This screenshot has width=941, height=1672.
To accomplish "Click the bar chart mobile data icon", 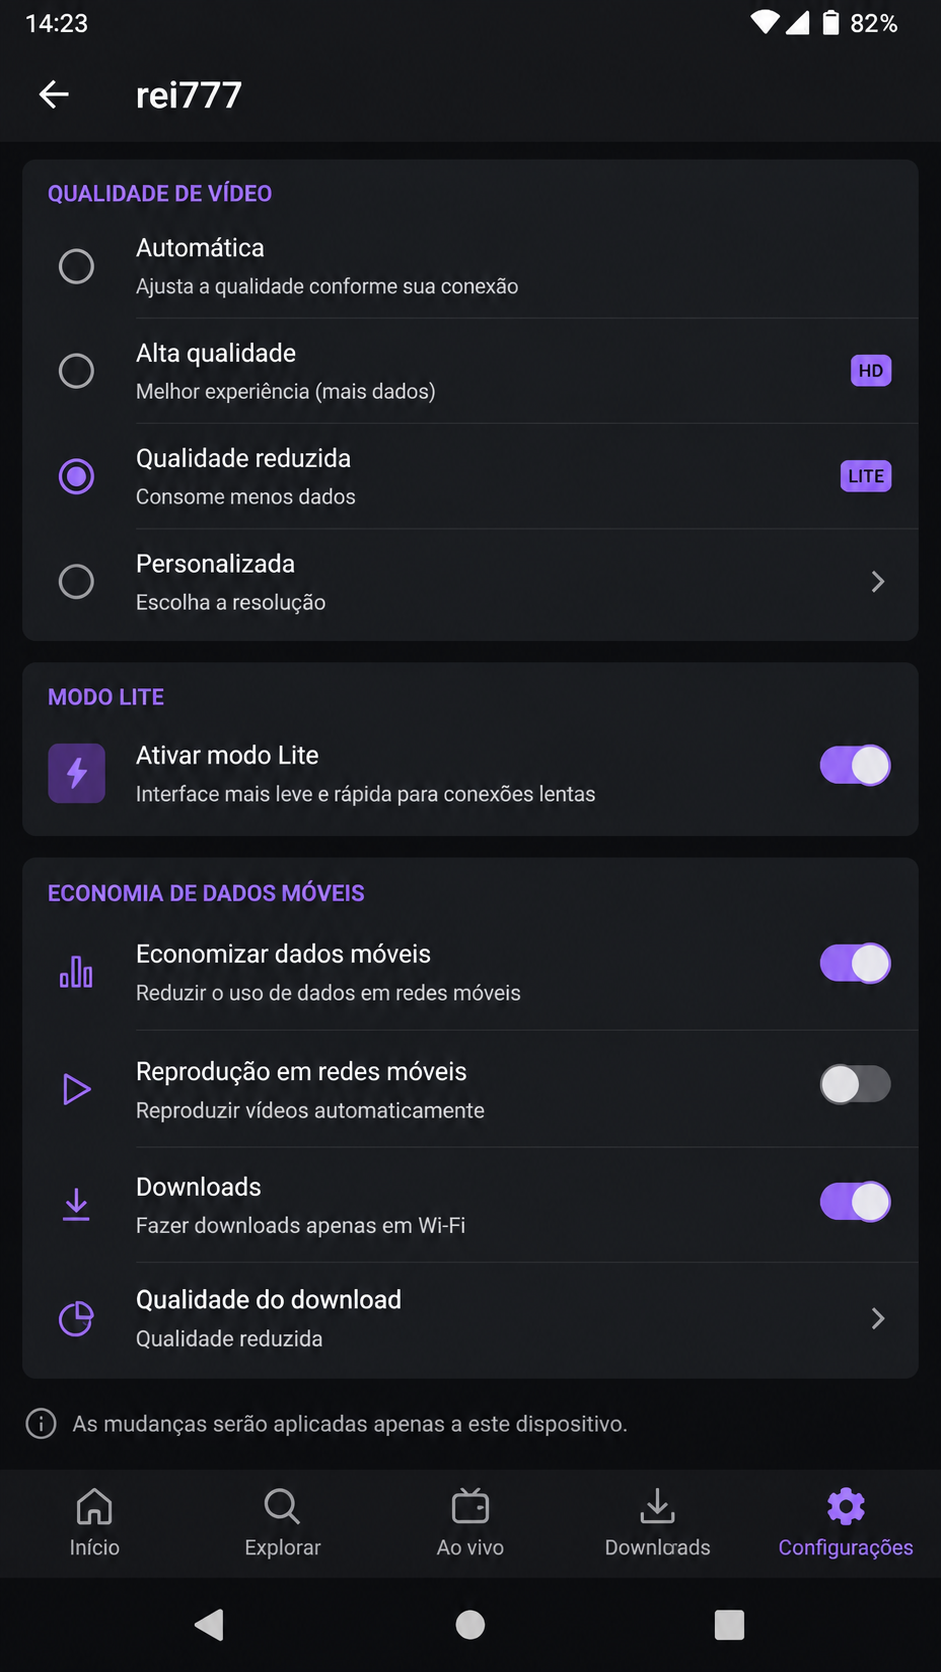I will pyautogui.click(x=76, y=971).
